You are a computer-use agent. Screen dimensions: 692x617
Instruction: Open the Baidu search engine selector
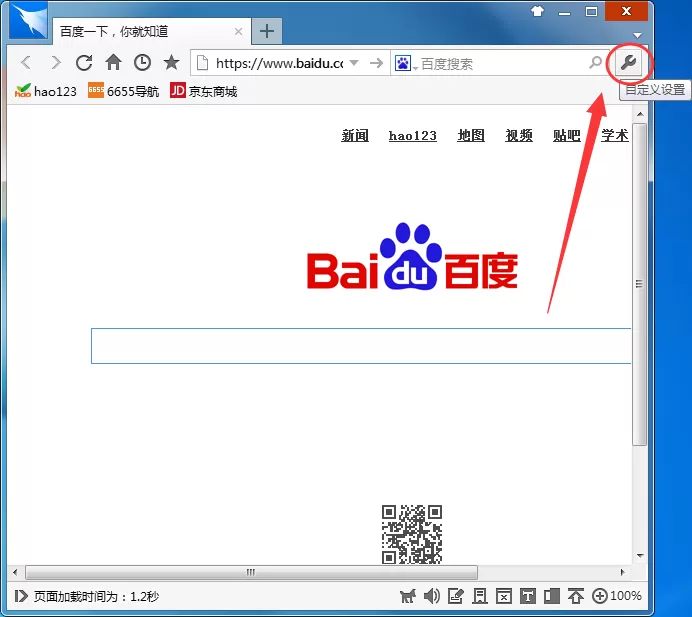[x=405, y=64]
